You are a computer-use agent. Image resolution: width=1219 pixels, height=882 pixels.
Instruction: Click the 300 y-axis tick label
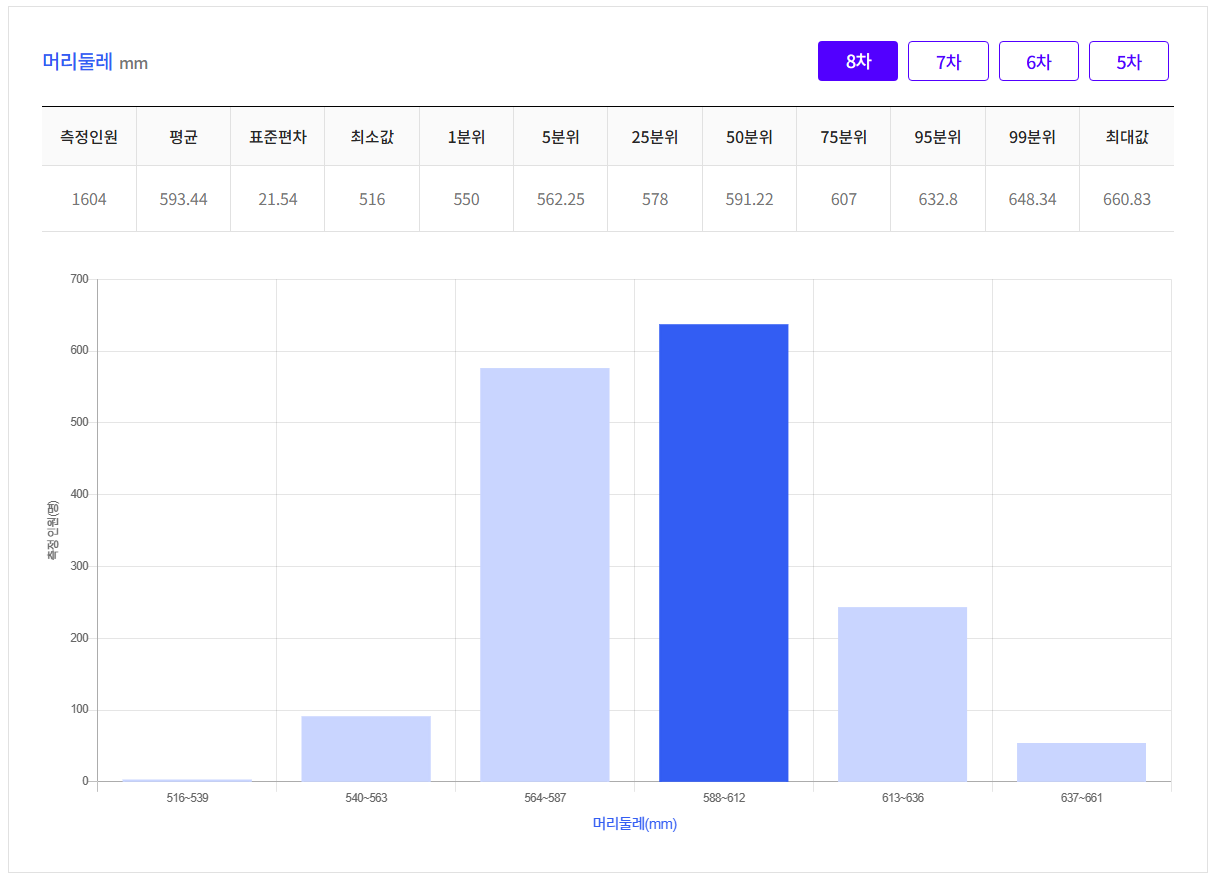[x=79, y=566]
